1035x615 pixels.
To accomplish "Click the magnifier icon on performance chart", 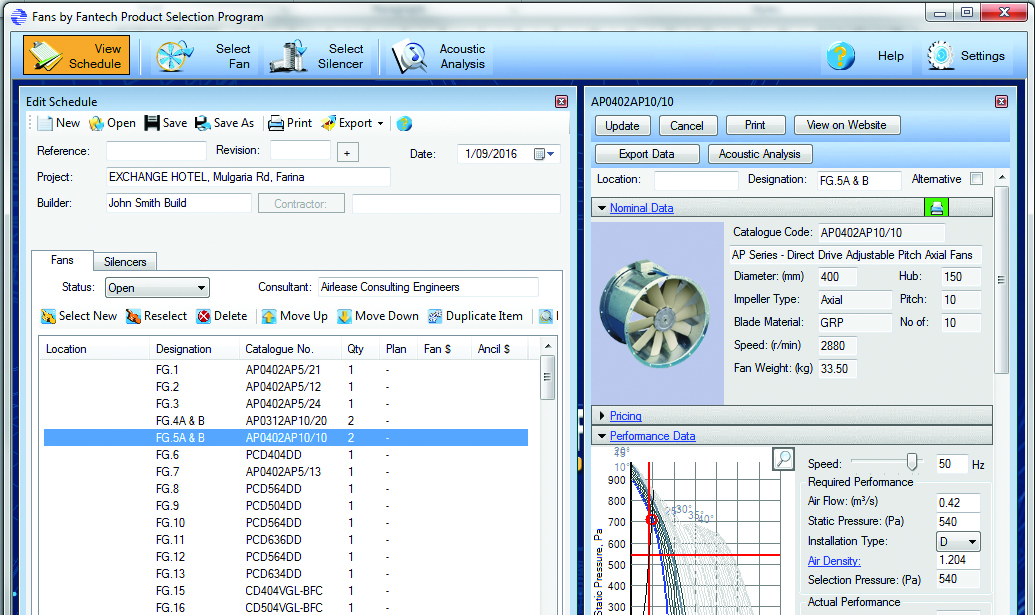I will coord(784,459).
